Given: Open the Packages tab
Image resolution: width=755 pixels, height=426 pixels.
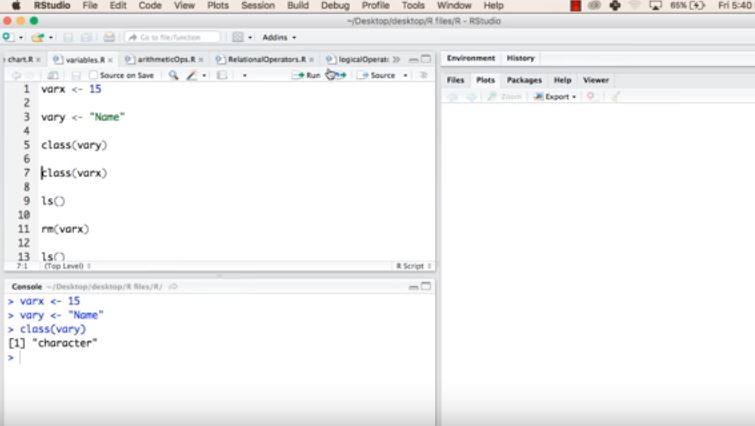Looking at the screenshot, I should [x=524, y=80].
